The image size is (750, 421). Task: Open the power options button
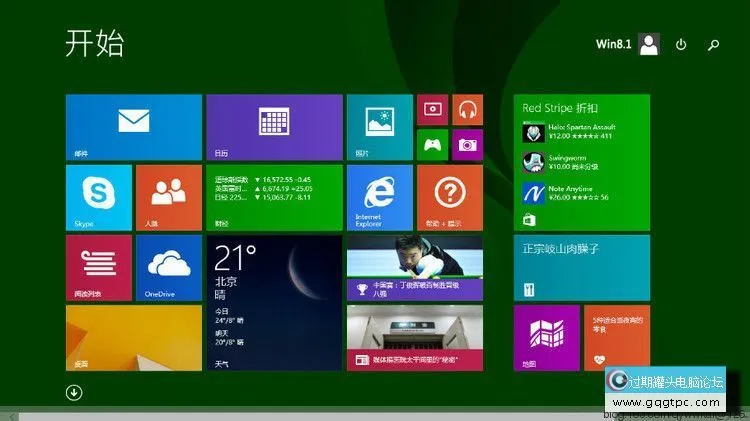click(x=681, y=44)
